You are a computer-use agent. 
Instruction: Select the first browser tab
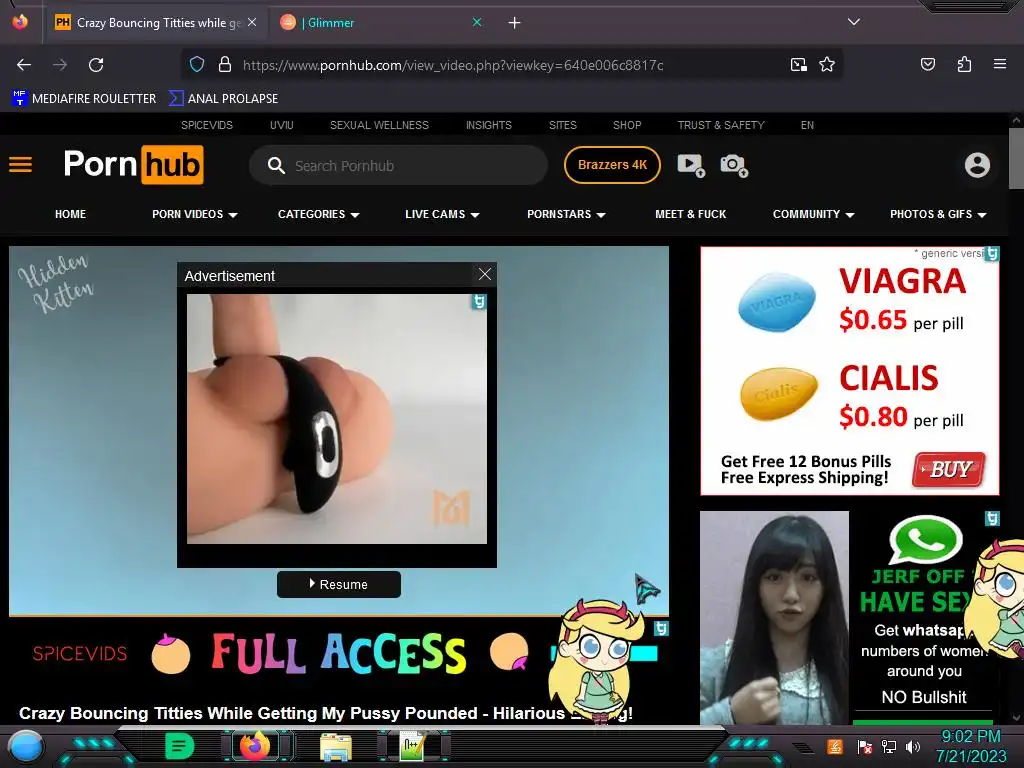click(155, 23)
